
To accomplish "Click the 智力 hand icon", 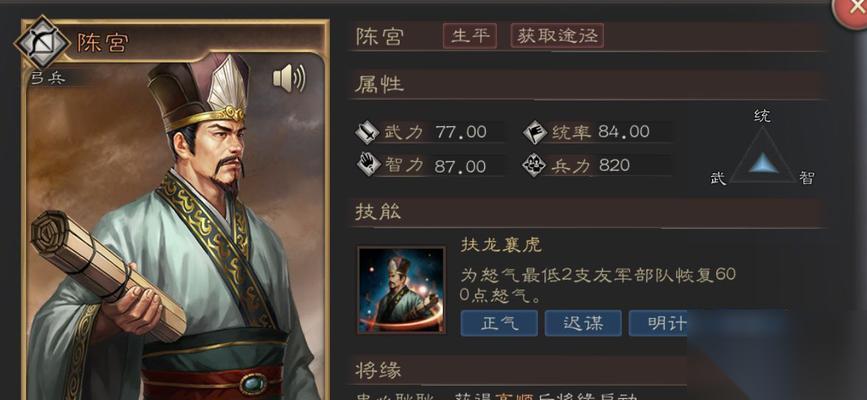I will (368, 165).
